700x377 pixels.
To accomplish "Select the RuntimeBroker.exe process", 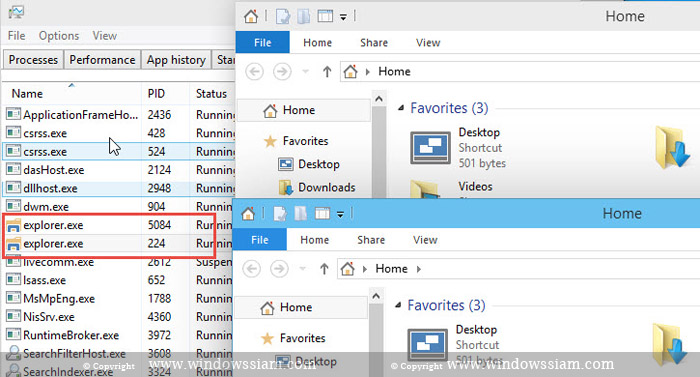I will 118,335.
